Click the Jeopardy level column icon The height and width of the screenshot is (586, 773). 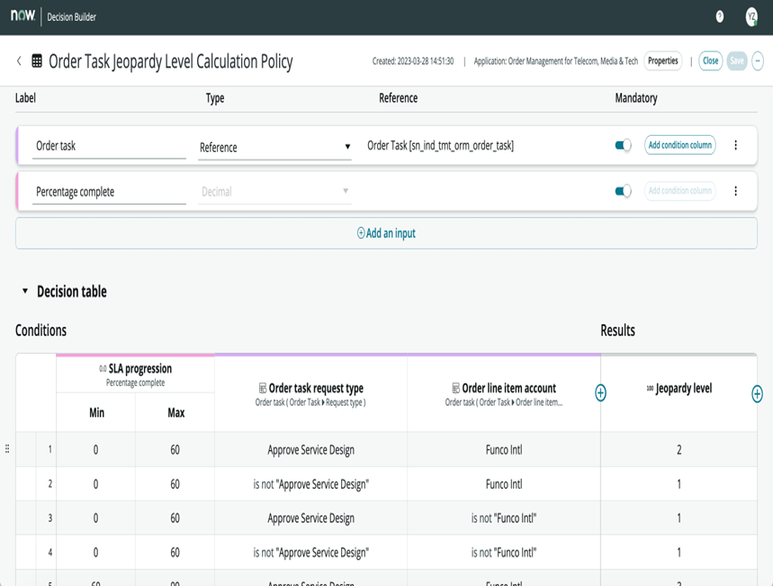point(650,388)
